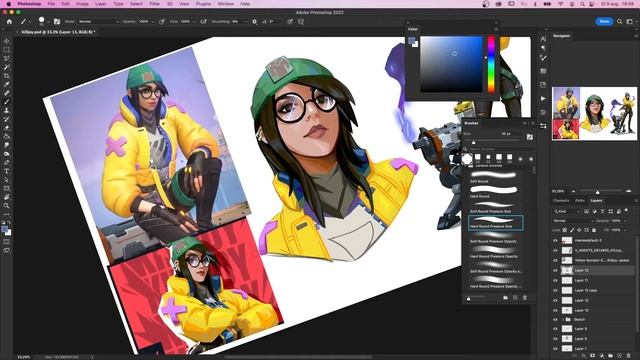Select the Brush tool in left toolbar
The height and width of the screenshot is (360, 640).
(7, 102)
